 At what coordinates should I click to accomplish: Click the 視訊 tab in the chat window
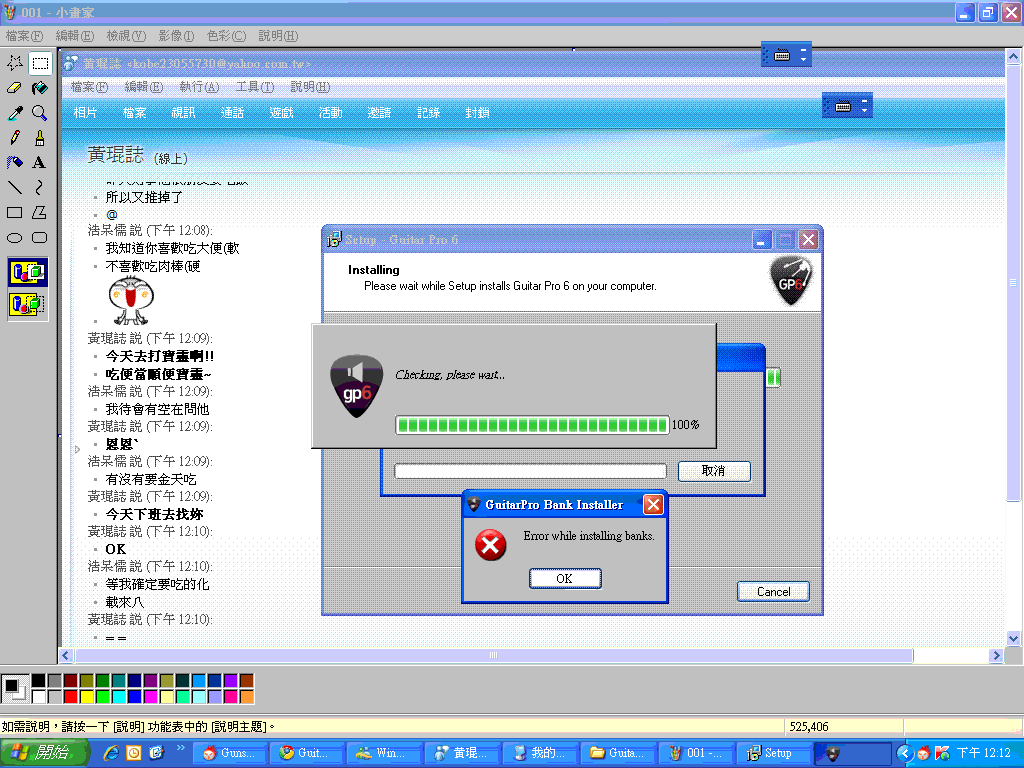coord(184,112)
